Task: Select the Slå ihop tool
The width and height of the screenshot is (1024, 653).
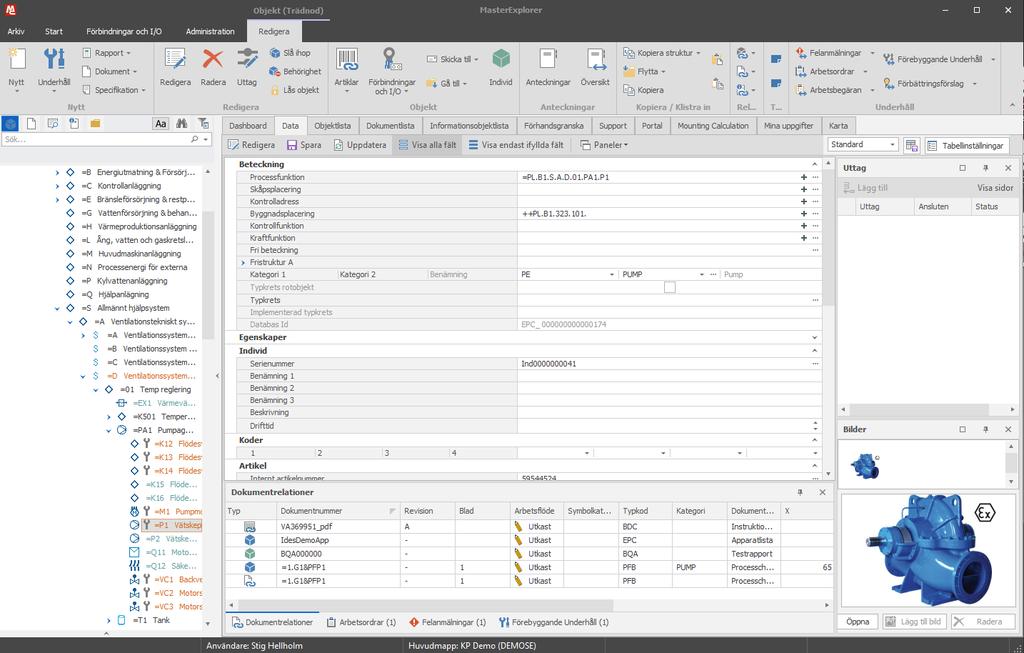Action: pos(291,53)
